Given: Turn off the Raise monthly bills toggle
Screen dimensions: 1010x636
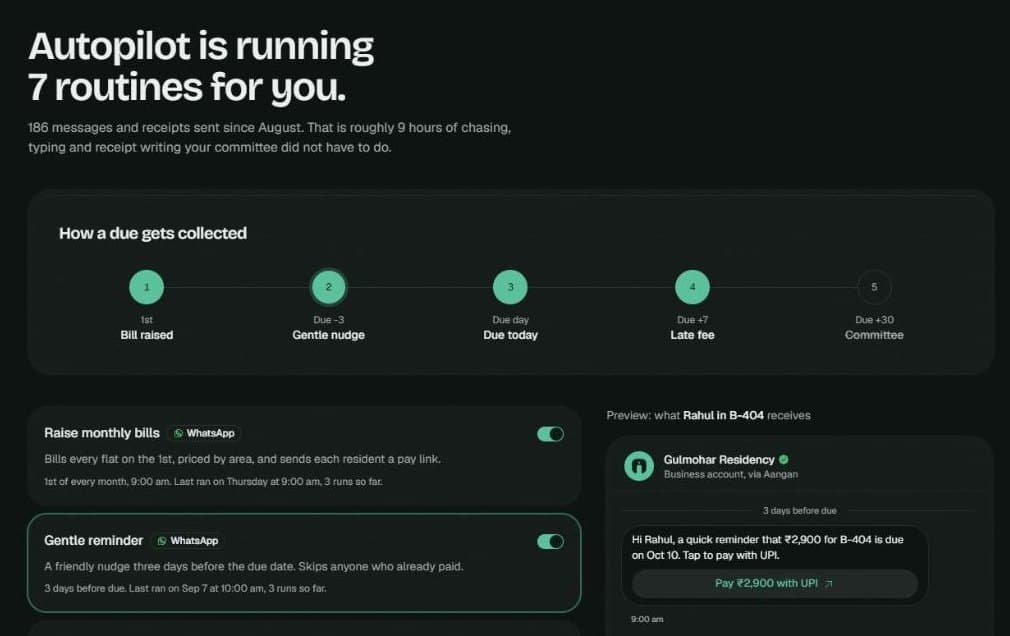Looking at the screenshot, I should 551,434.
